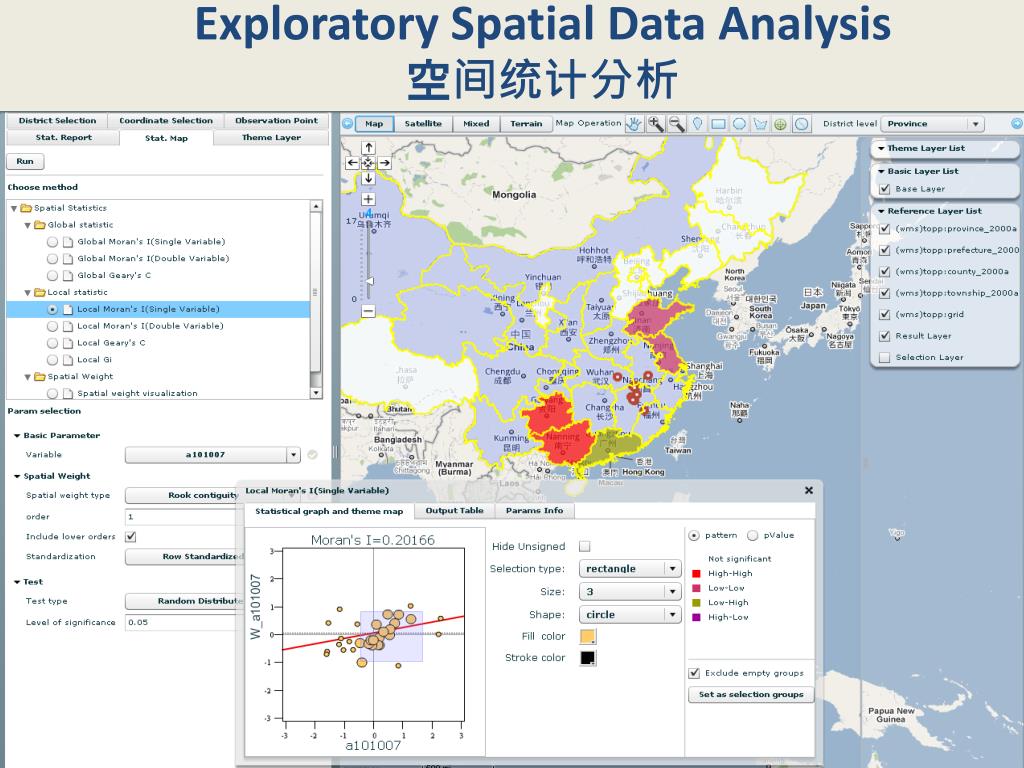Click Set as selection groups button
Screen dimensions: 1024x768
(751, 695)
